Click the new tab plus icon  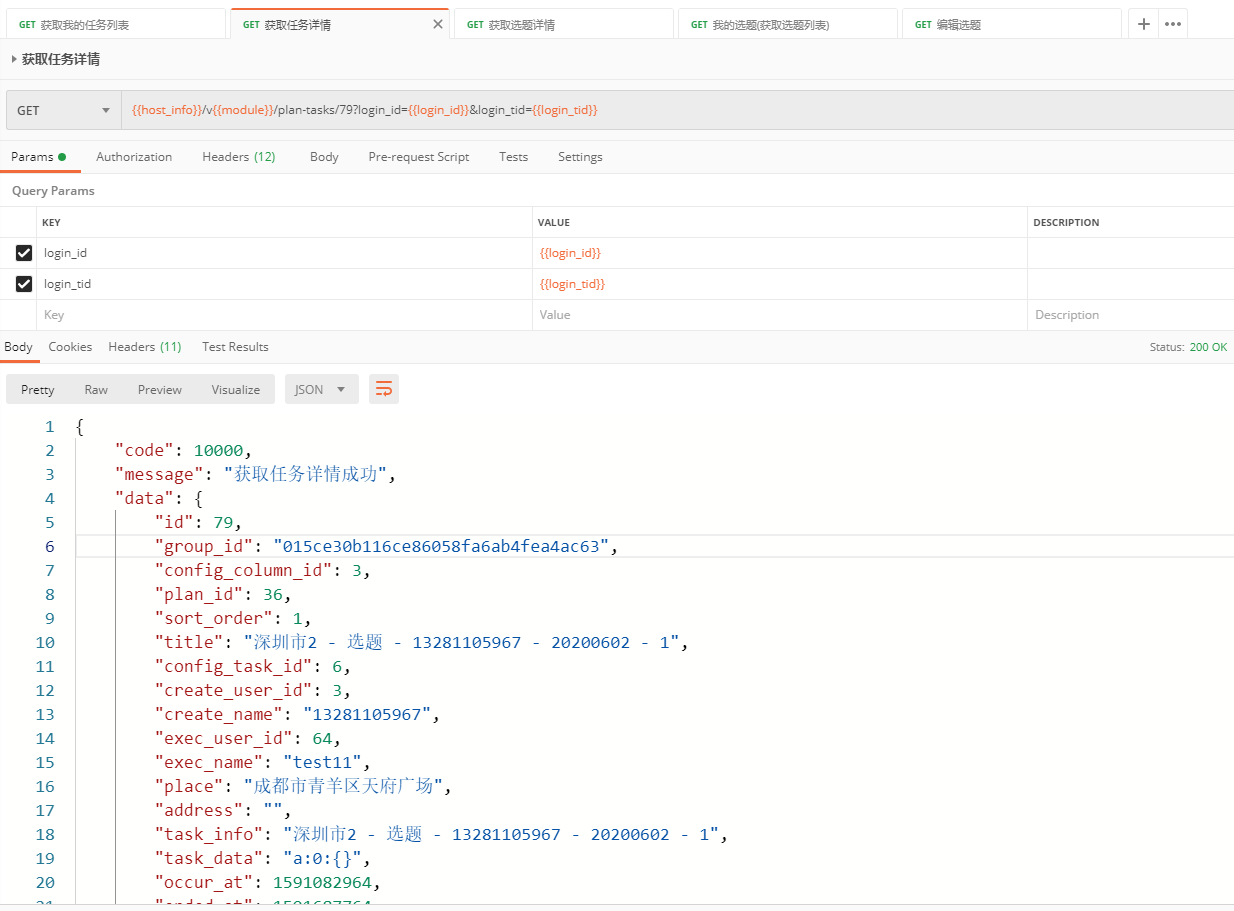pos(1144,24)
